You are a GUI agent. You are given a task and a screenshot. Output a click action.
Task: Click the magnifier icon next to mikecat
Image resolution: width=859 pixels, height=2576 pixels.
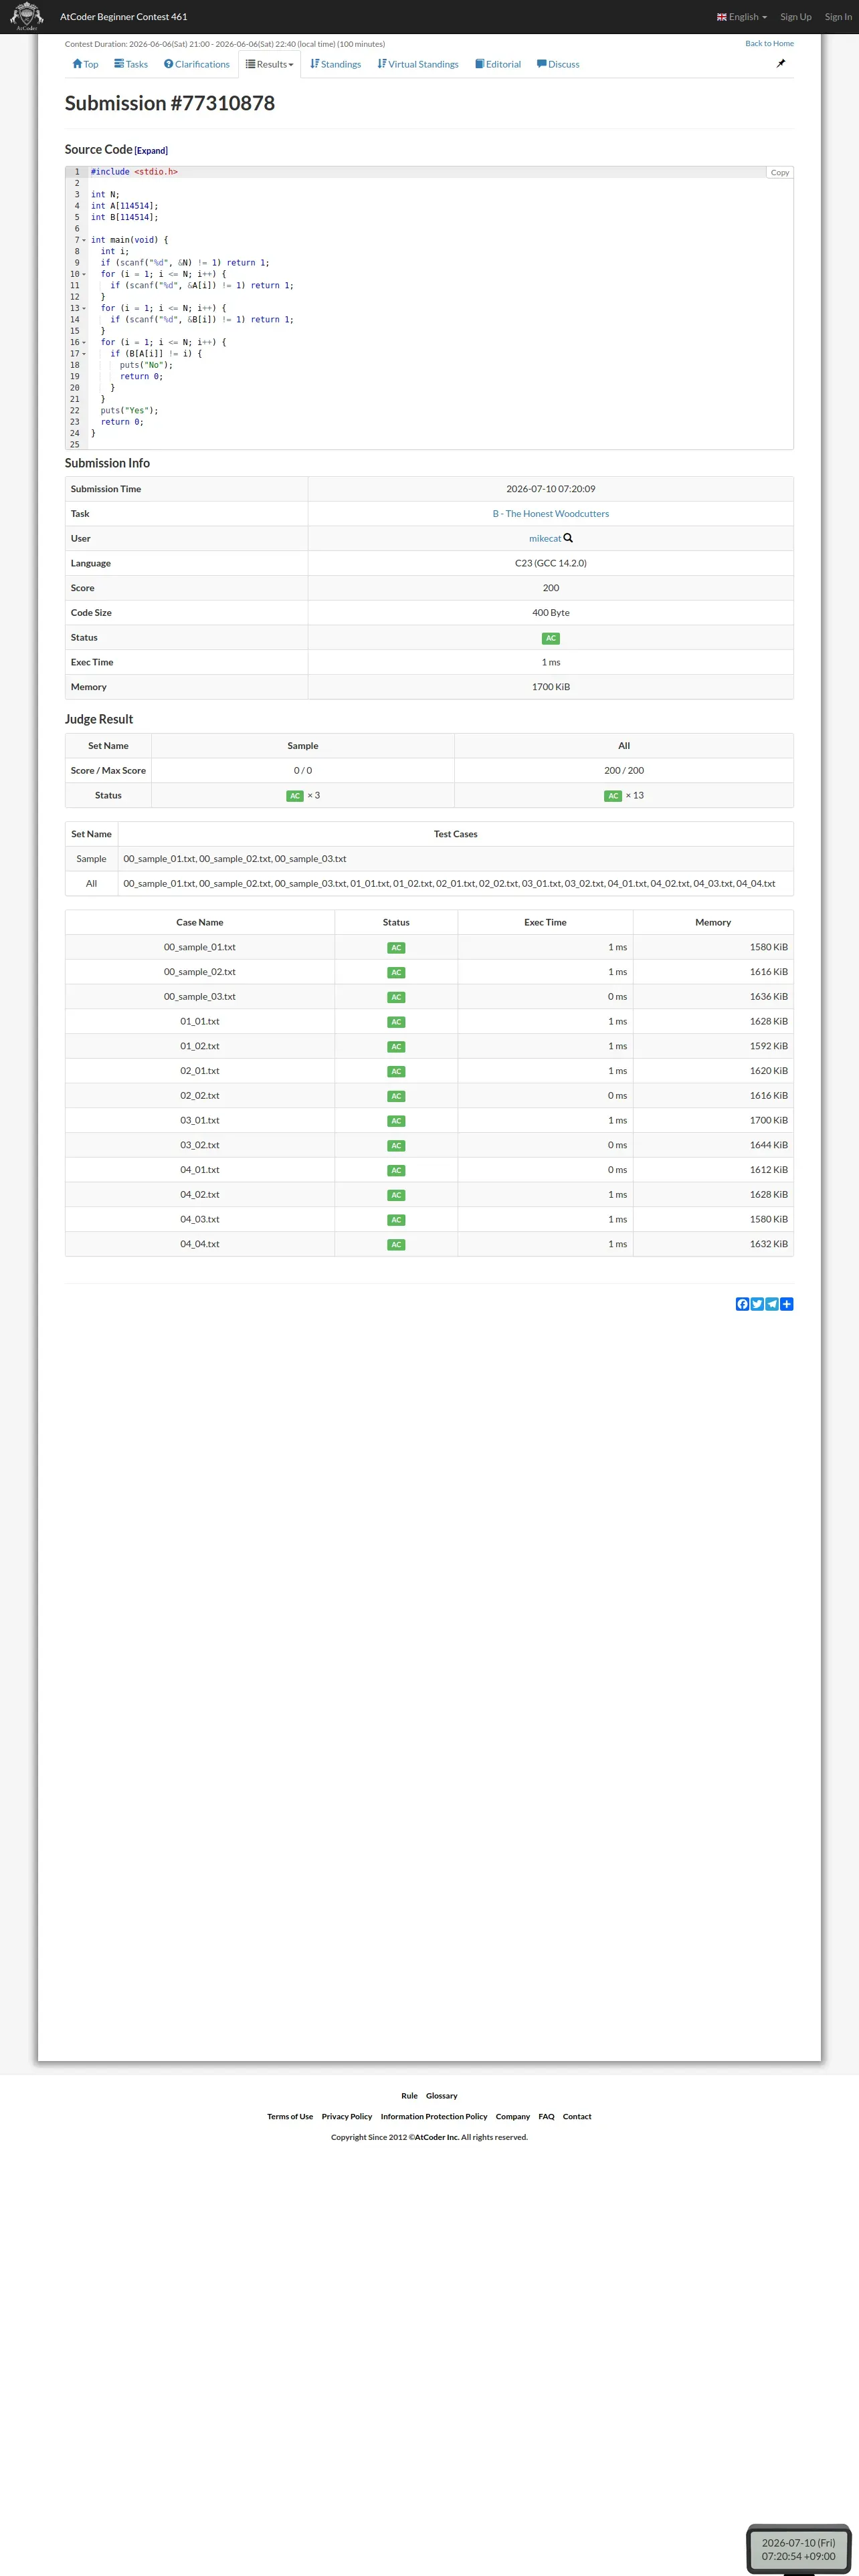(x=568, y=538)
